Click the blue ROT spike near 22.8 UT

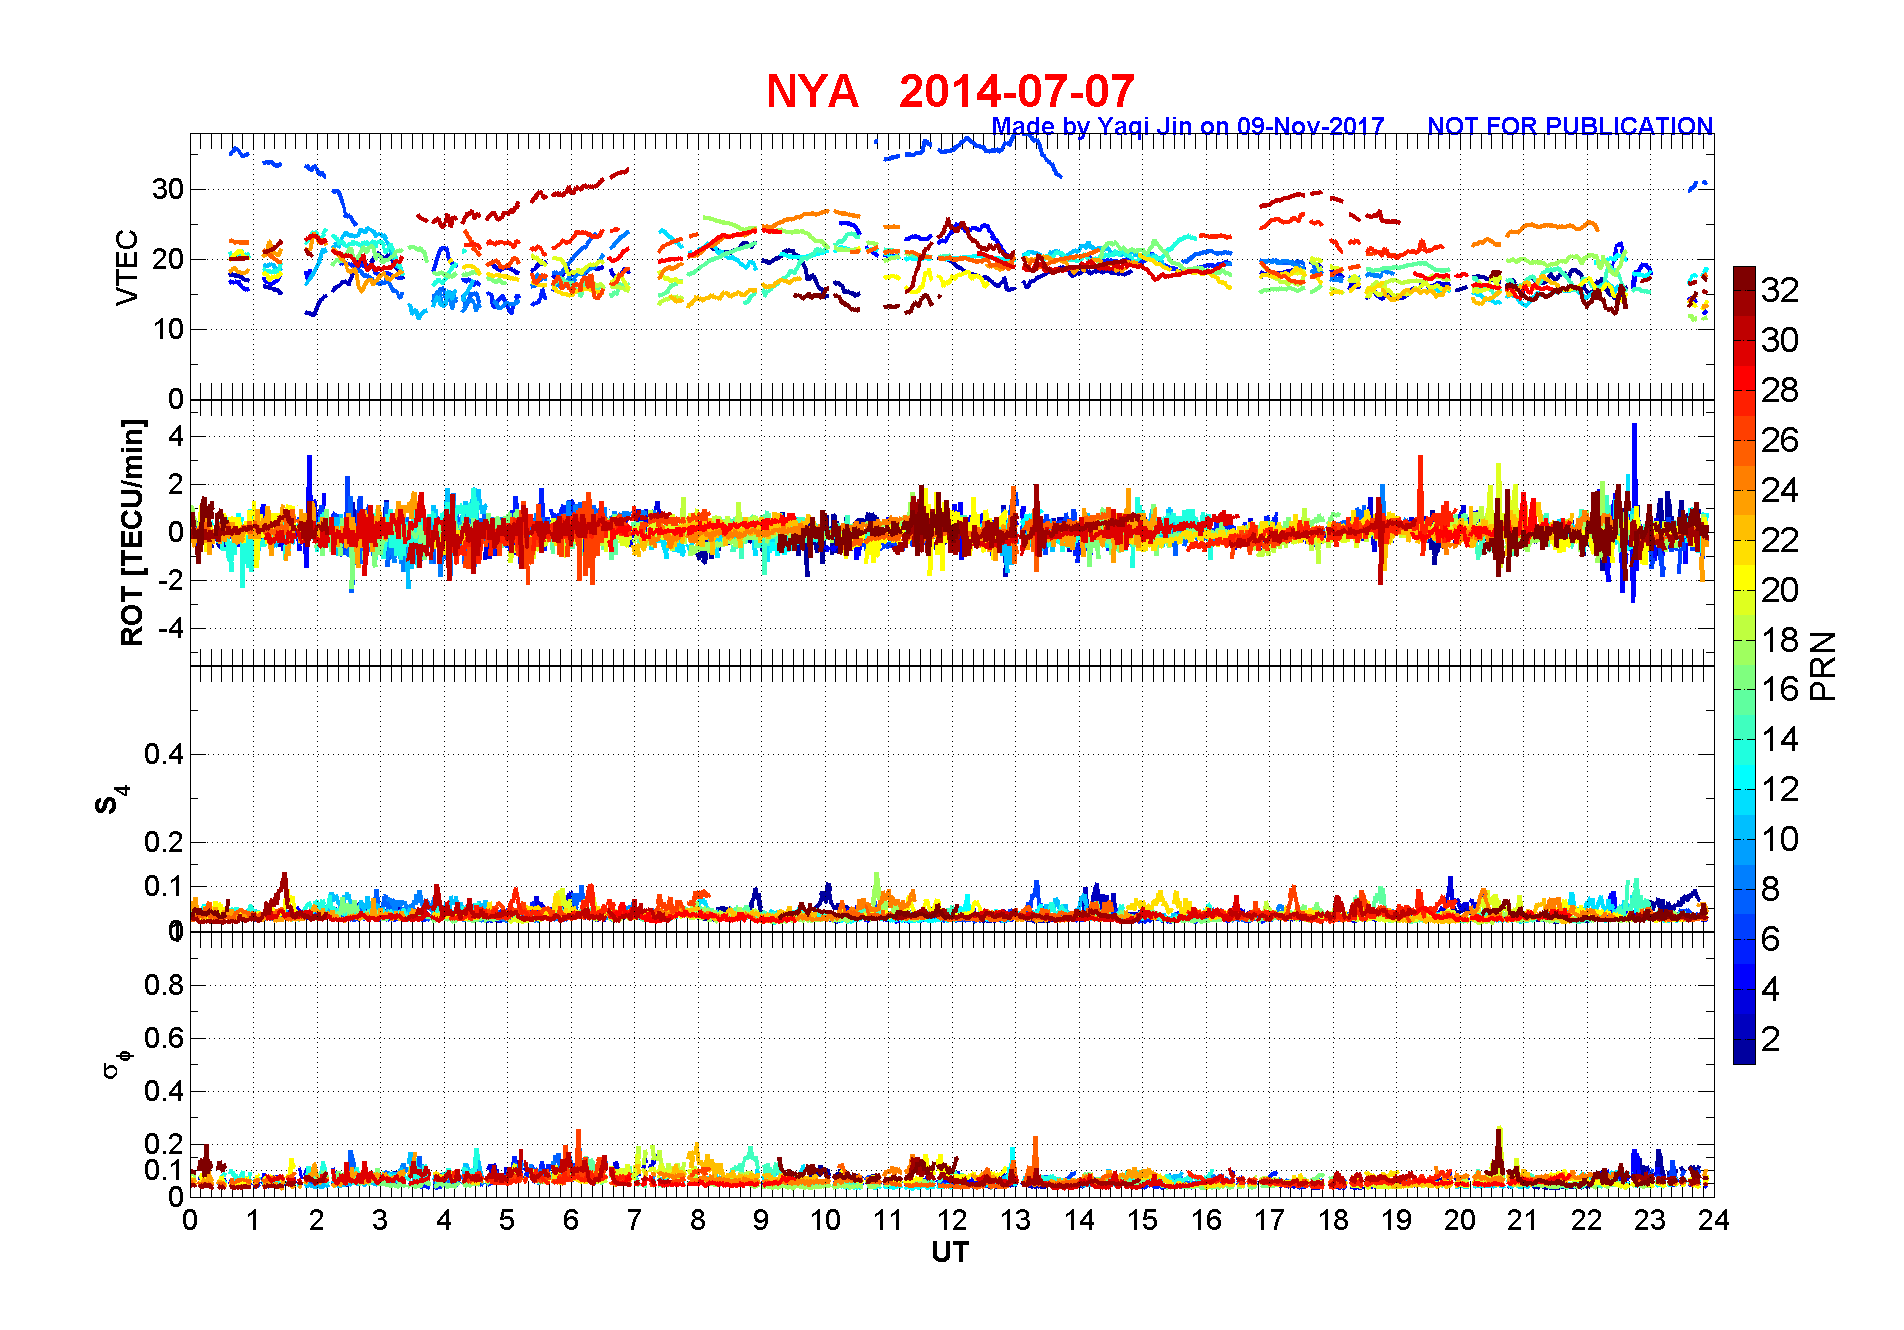1634,512
